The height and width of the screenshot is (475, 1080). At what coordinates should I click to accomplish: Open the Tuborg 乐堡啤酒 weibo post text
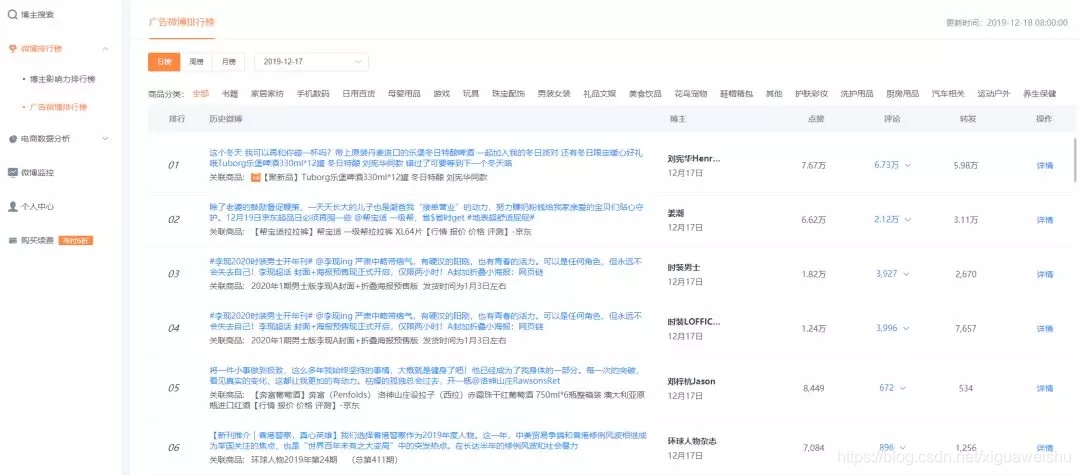tap(426, 158)
